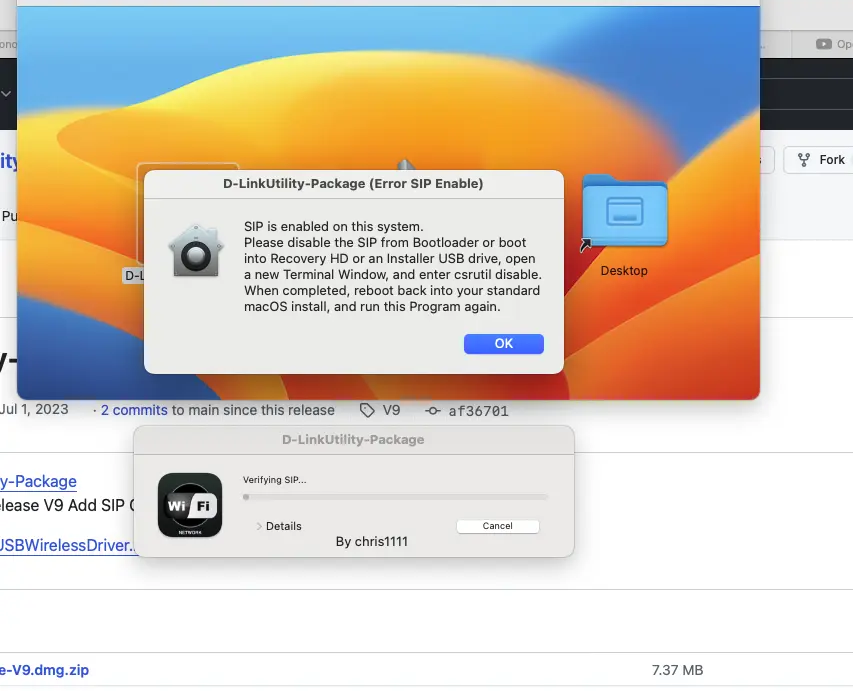Click the Fork branch icon
This screenshot has height=691, width=853.
pos(803,159)
